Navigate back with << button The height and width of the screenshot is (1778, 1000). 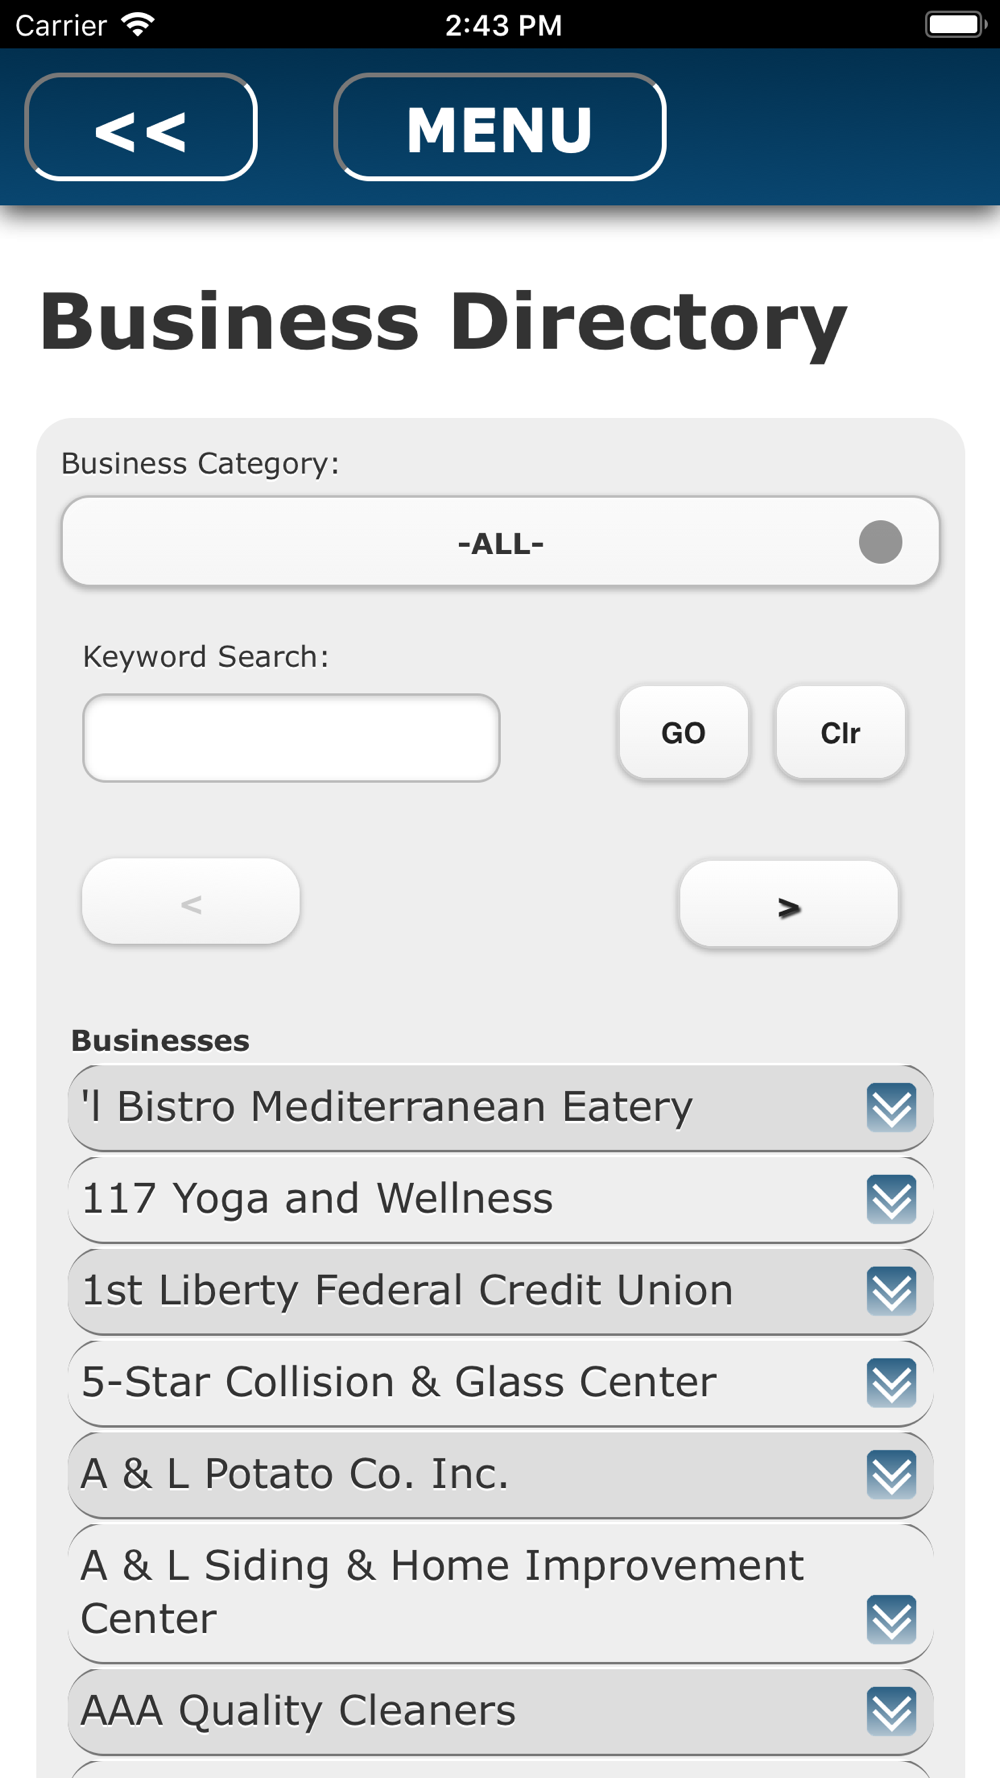(x=141, y=128)
